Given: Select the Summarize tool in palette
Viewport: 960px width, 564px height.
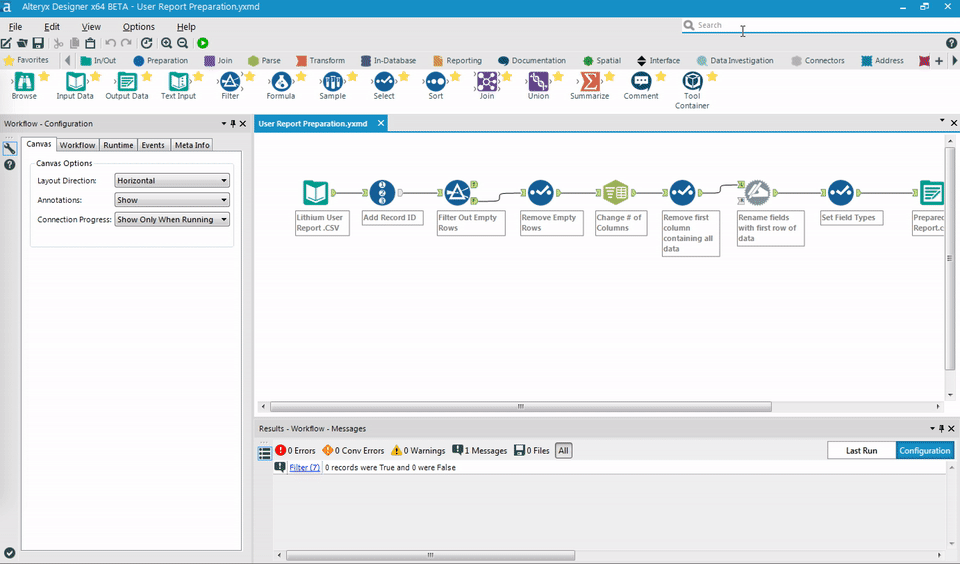Looking at the screenshot, I should 590,86.
